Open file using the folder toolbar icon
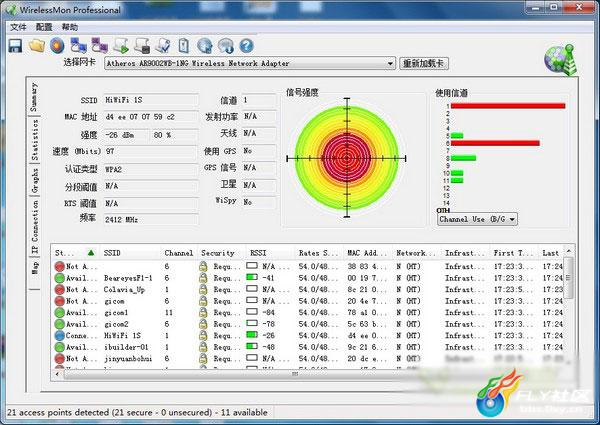The height and width of the screenshot is (425, 600). [37, 46]
